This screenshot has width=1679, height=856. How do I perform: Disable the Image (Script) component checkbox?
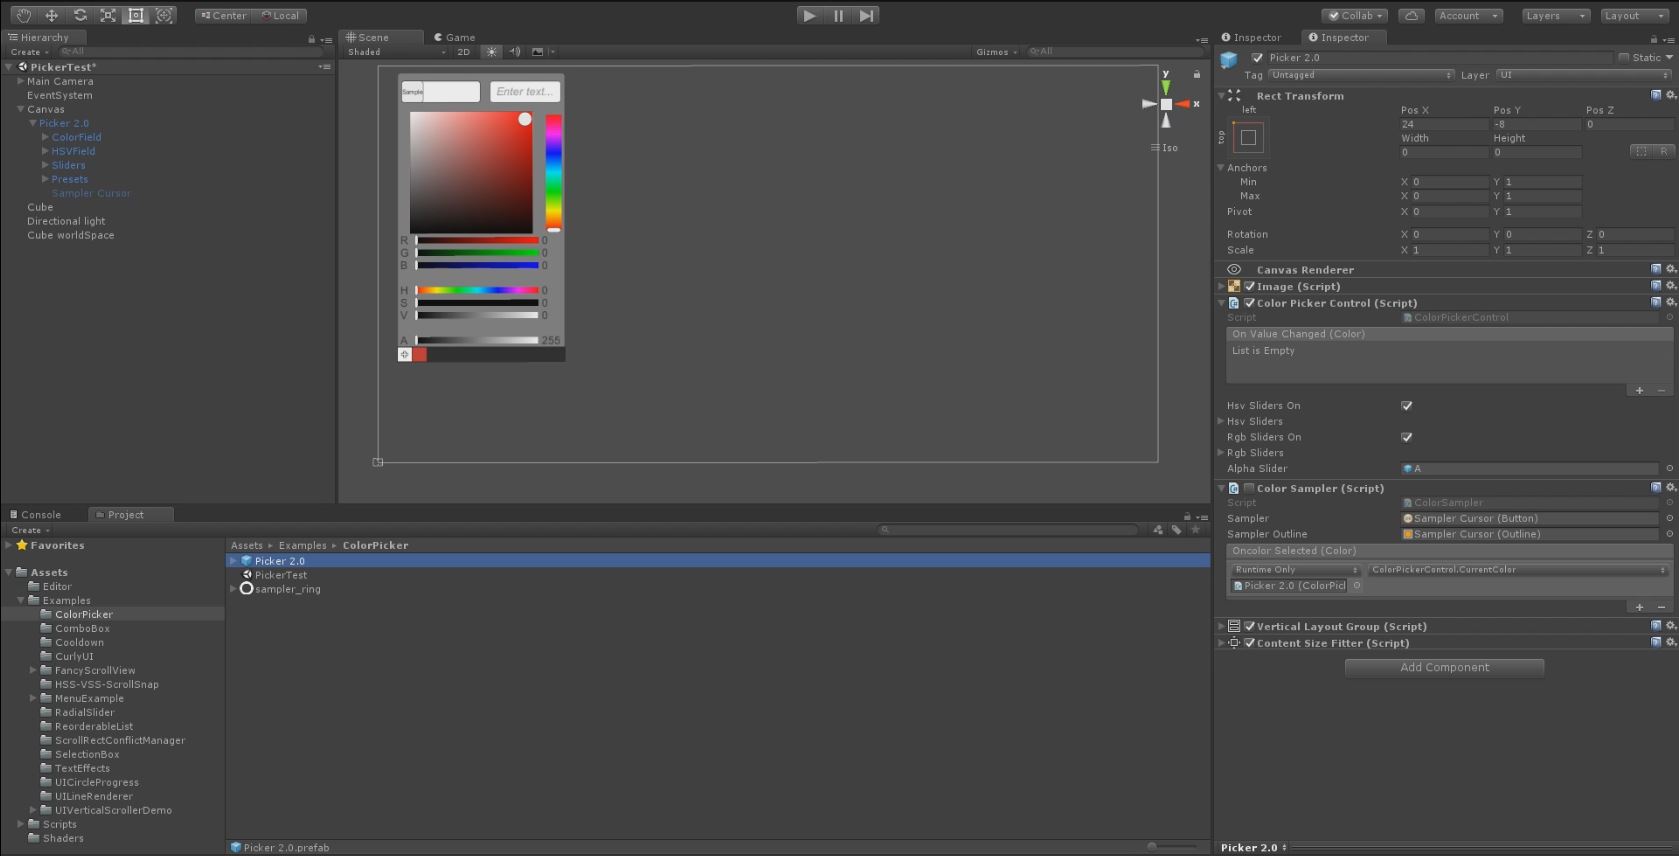tap(1249, 286)
